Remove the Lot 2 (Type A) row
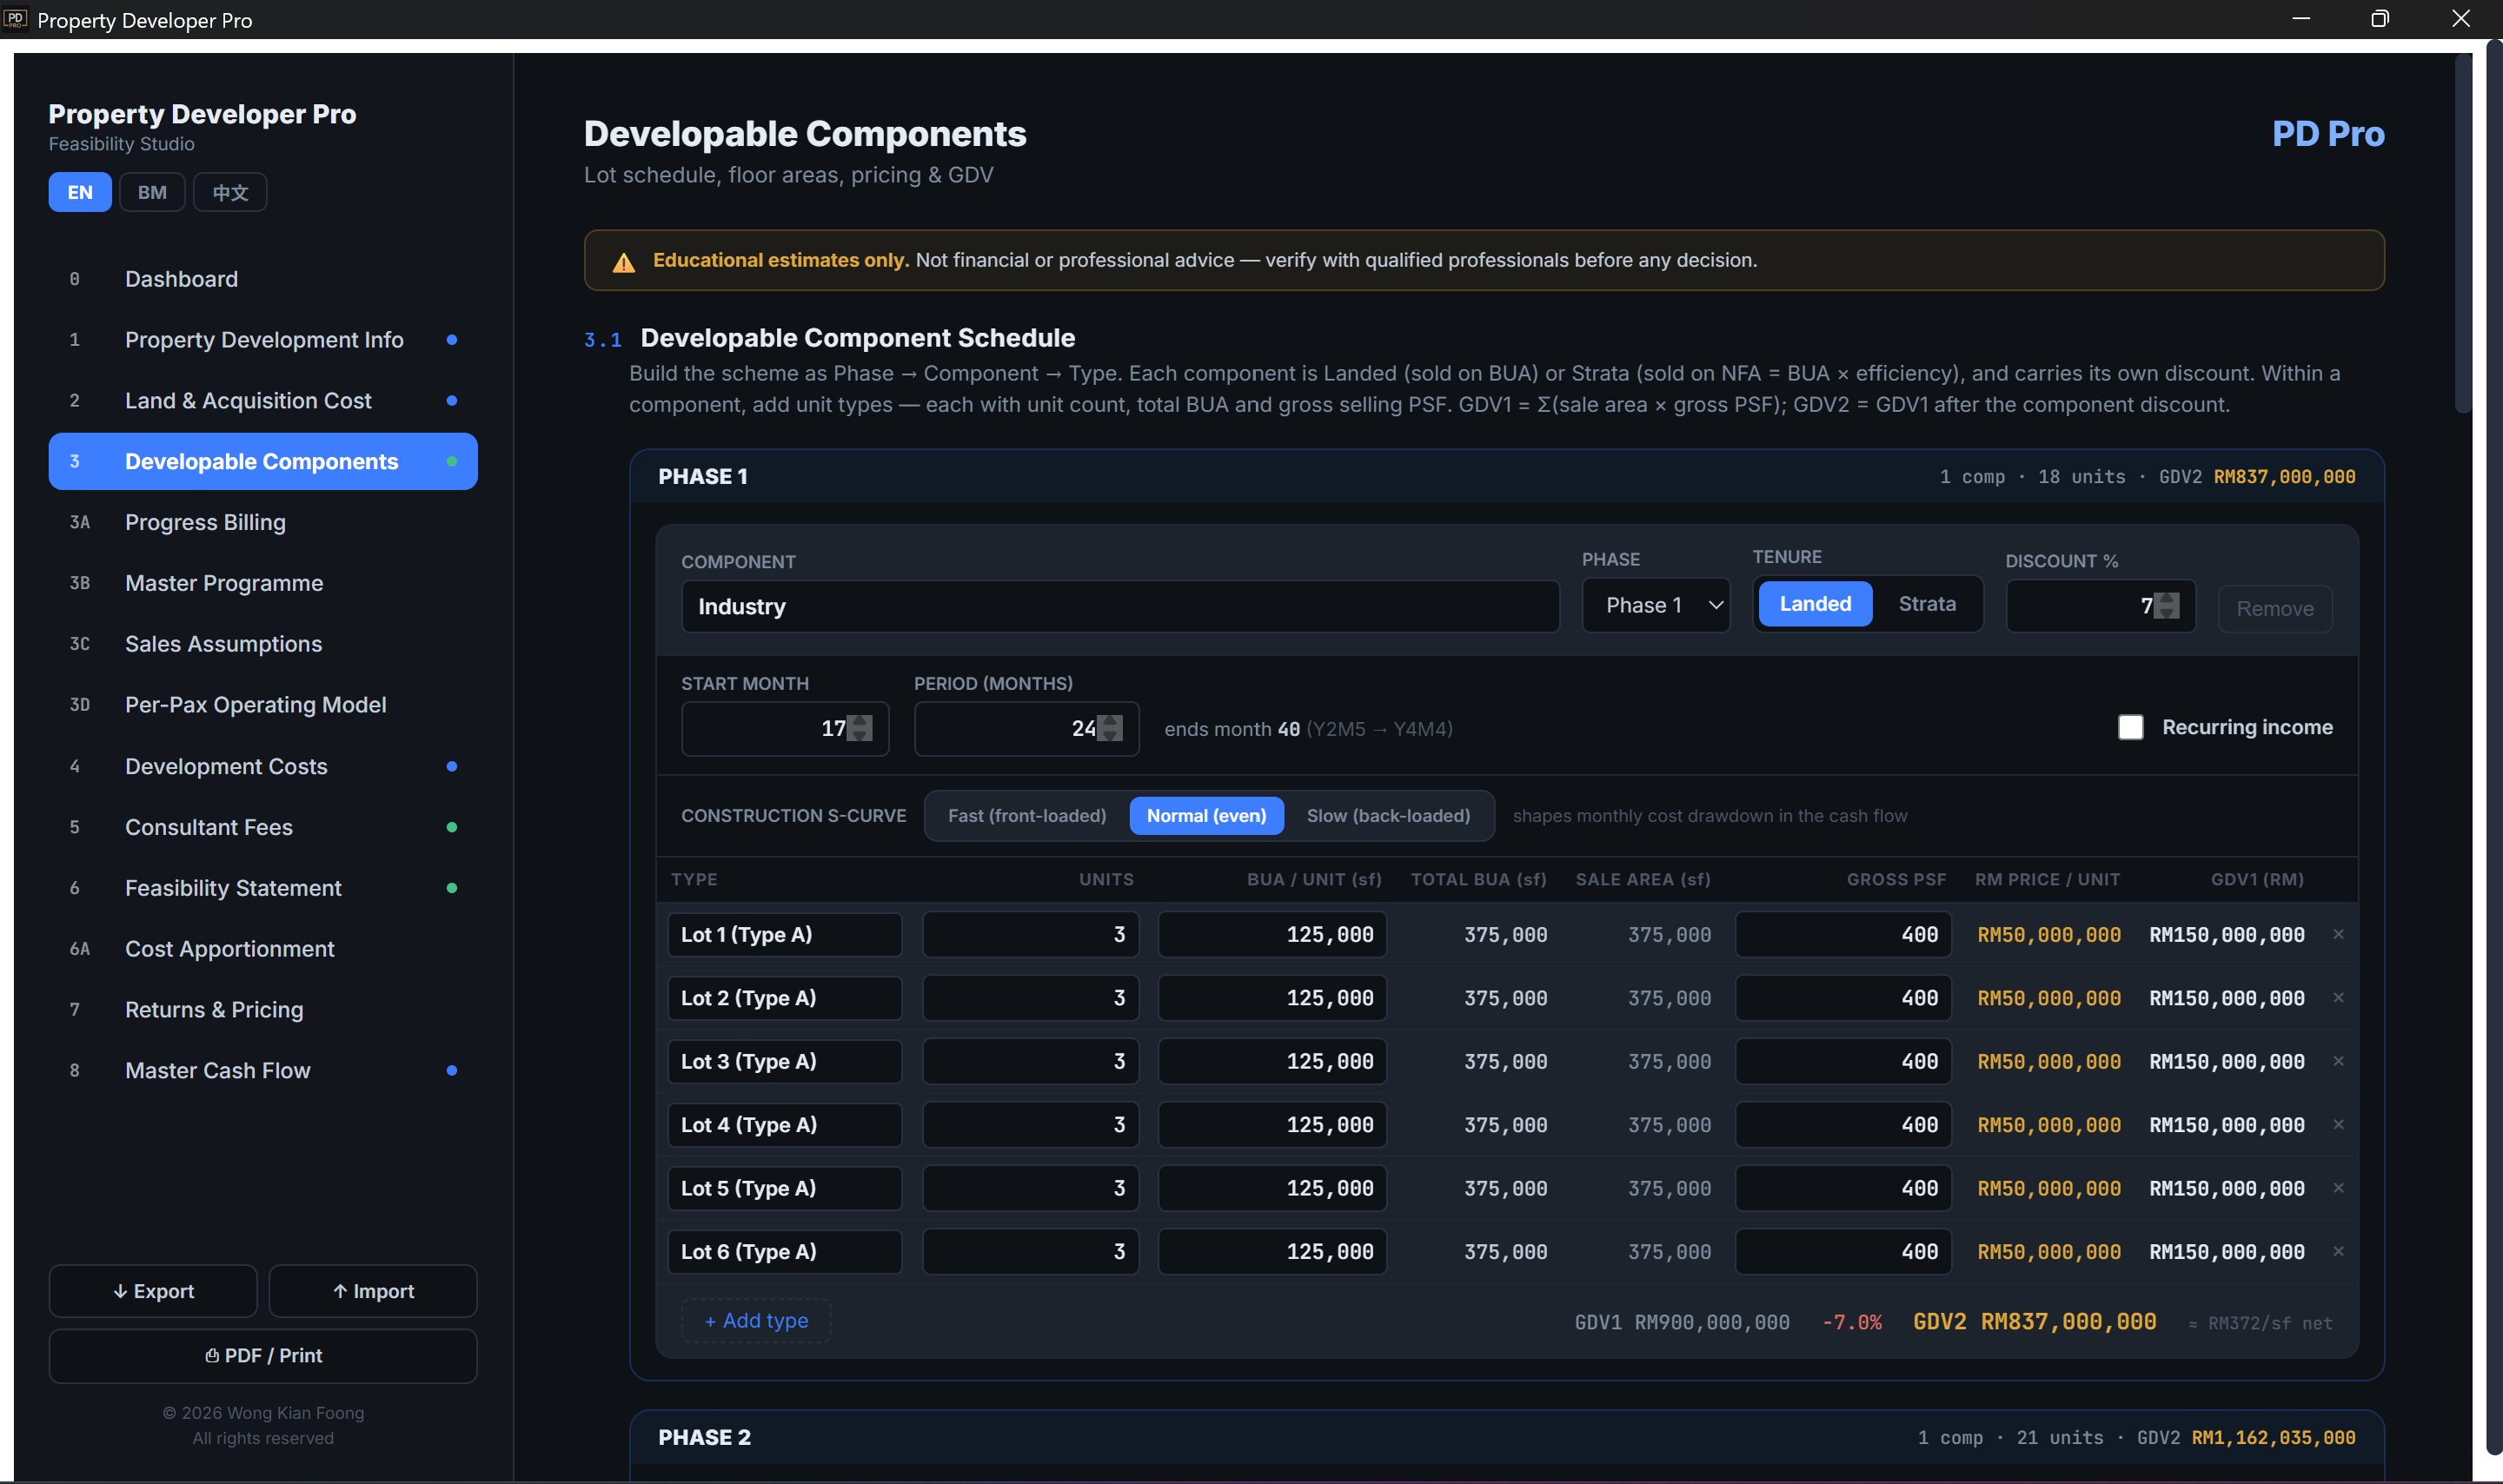 pyautogui.click(x=2338, y=997)
